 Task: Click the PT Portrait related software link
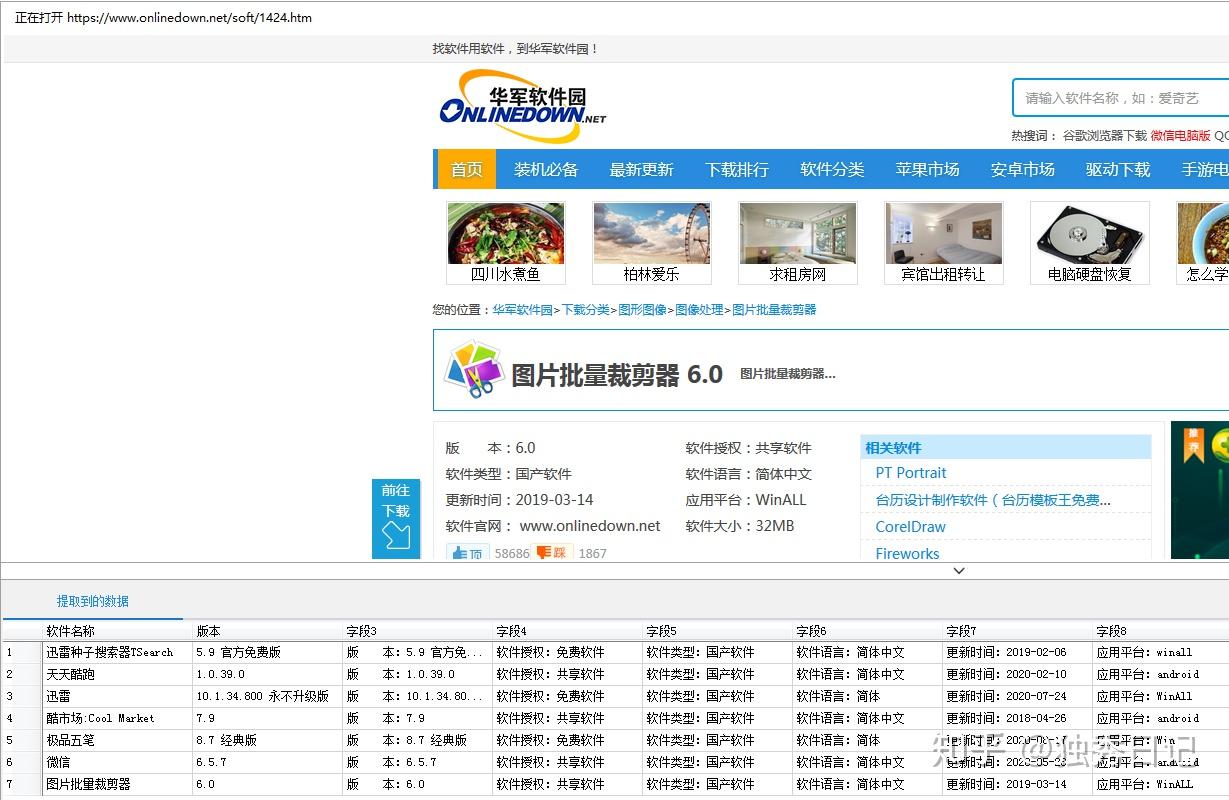[910, 473]
